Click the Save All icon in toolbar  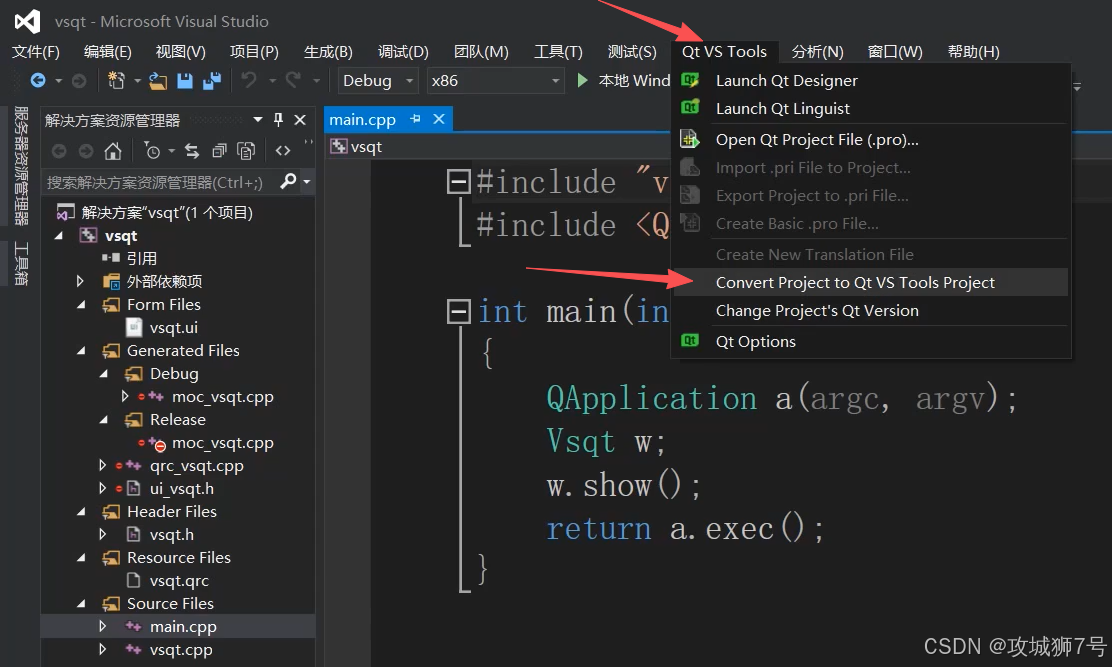[x=212, y=81]
